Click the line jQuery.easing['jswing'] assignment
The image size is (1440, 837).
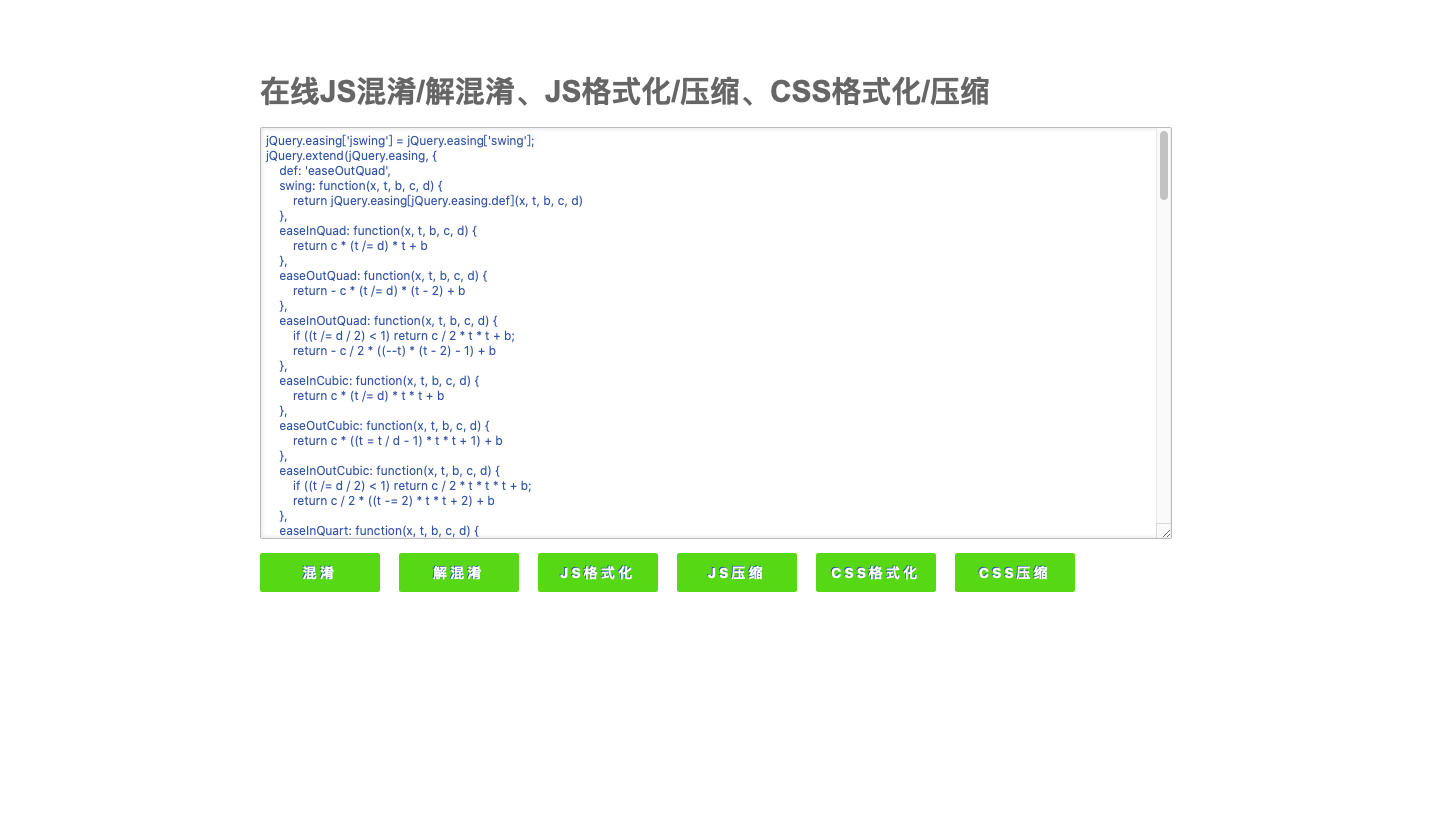400,141
